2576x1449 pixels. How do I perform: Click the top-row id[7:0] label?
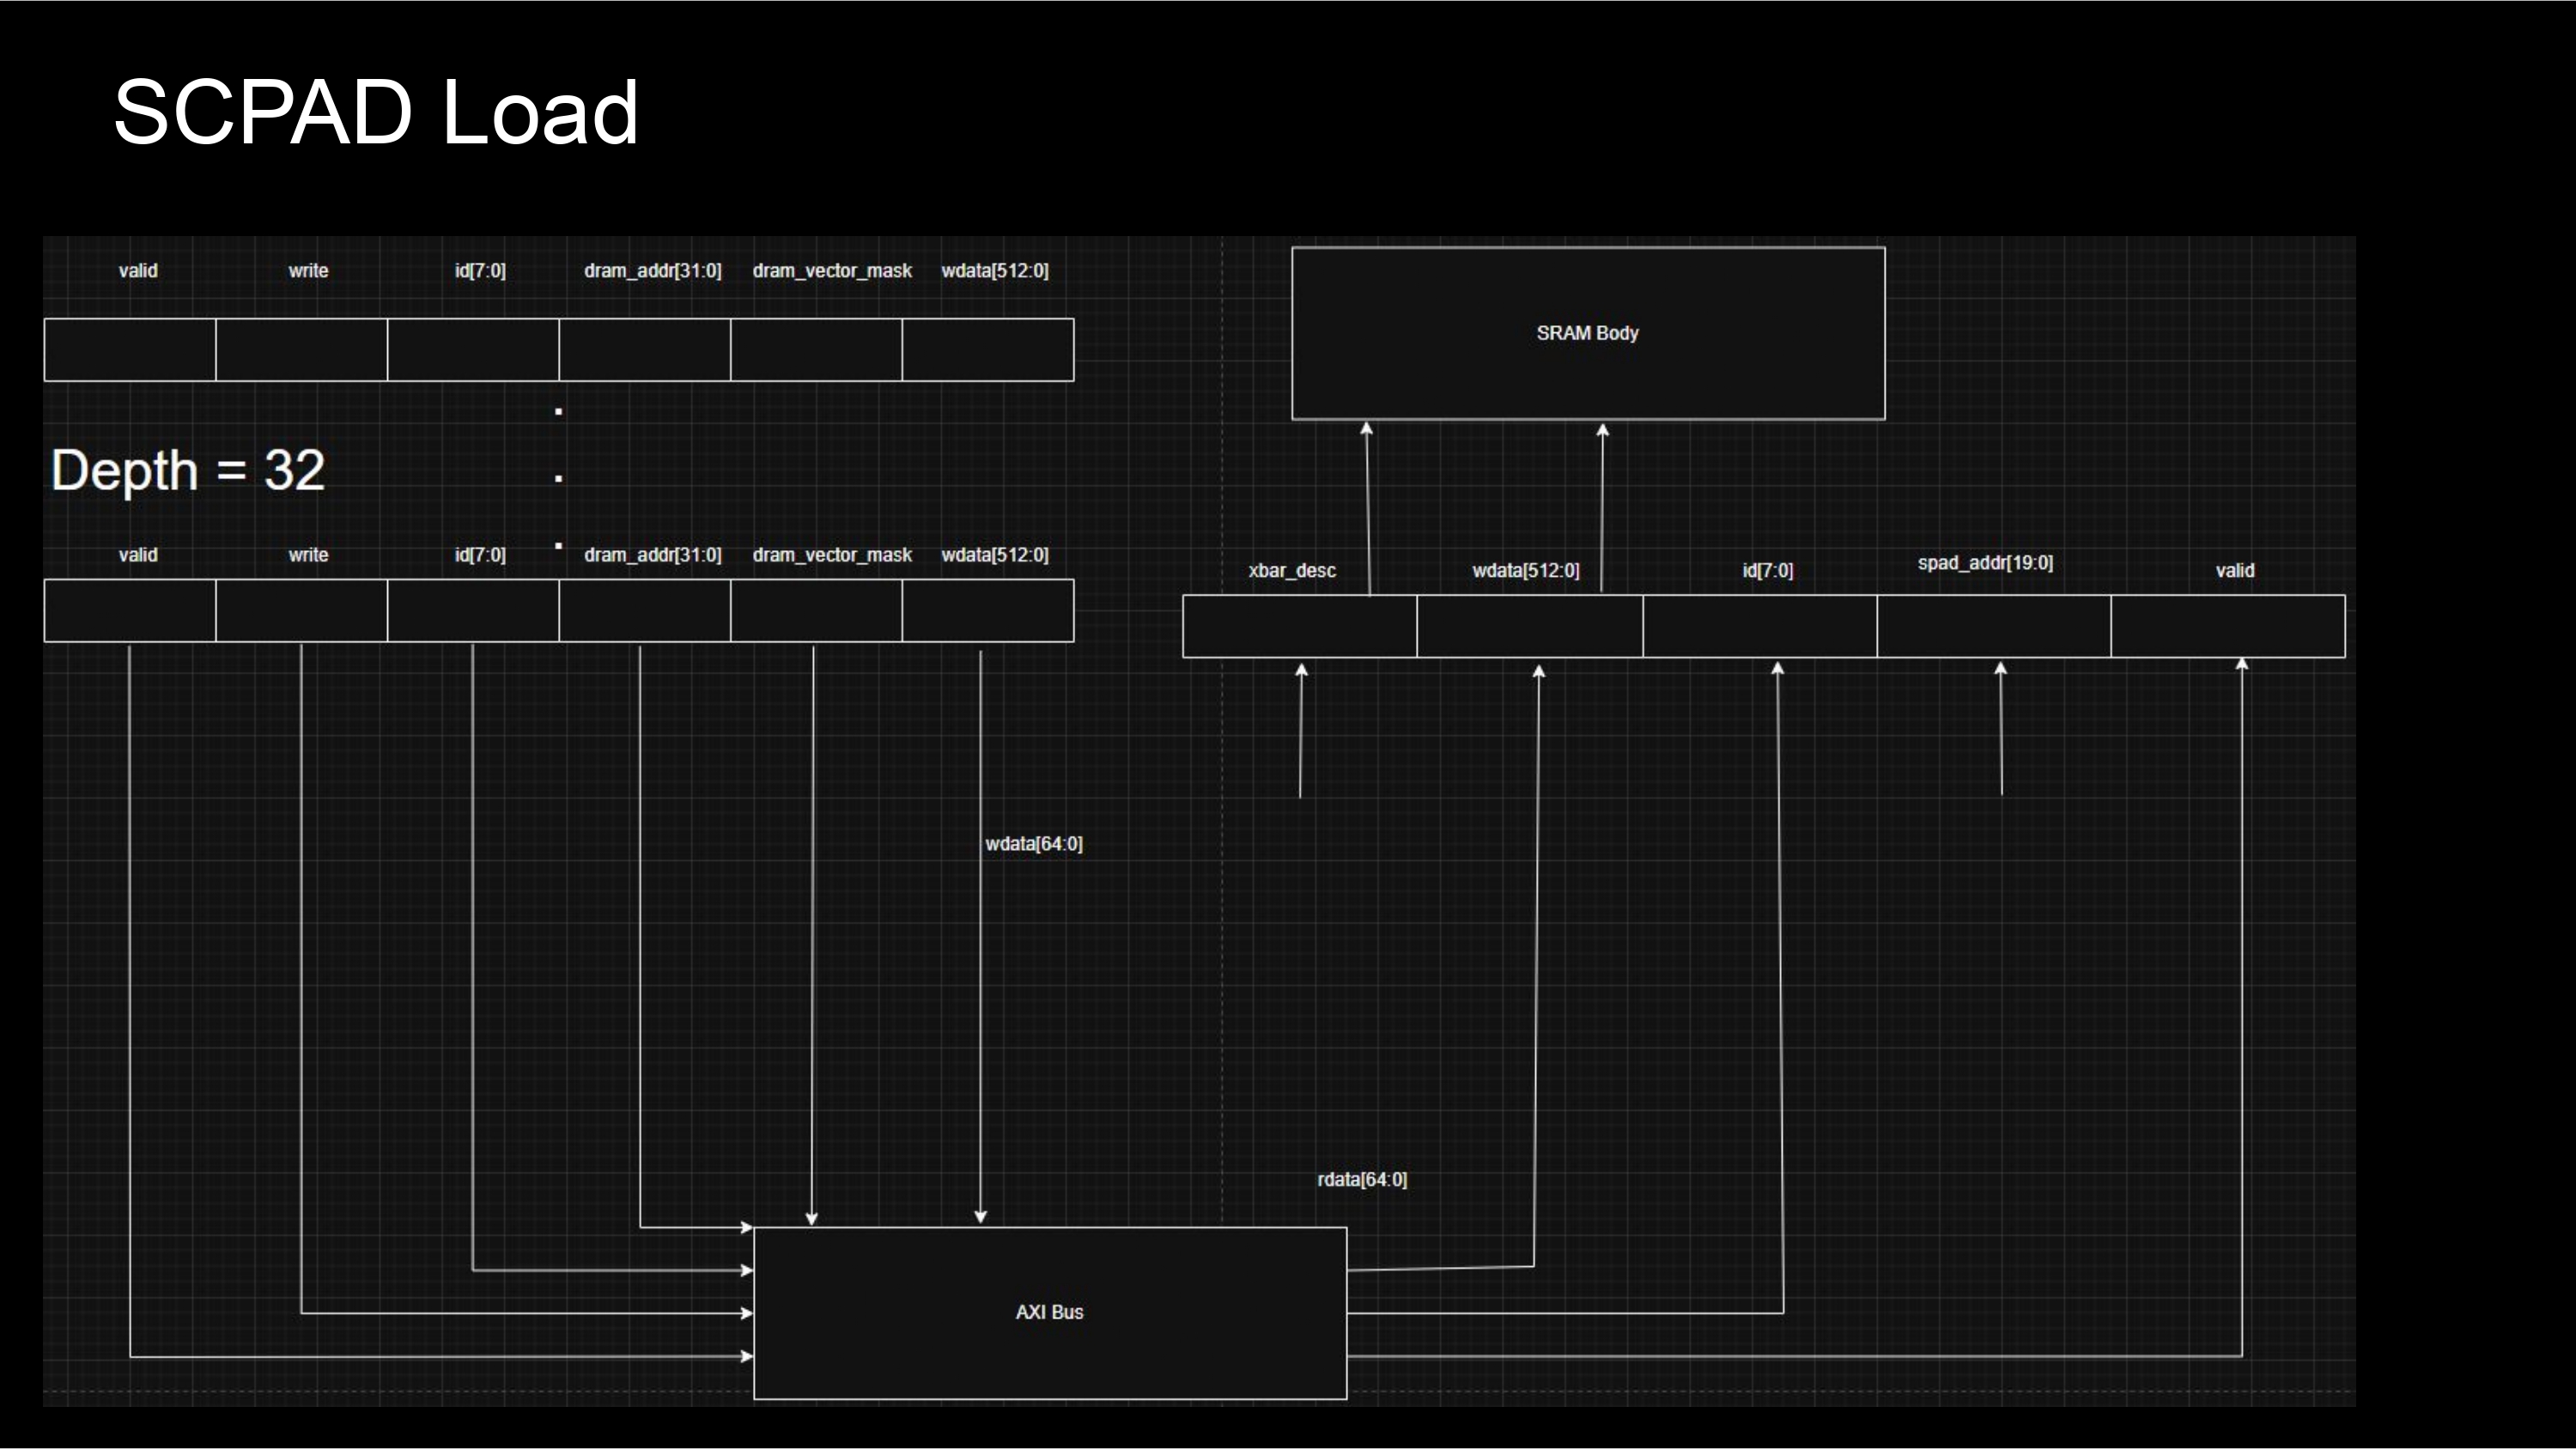click(x=480, y=271)
